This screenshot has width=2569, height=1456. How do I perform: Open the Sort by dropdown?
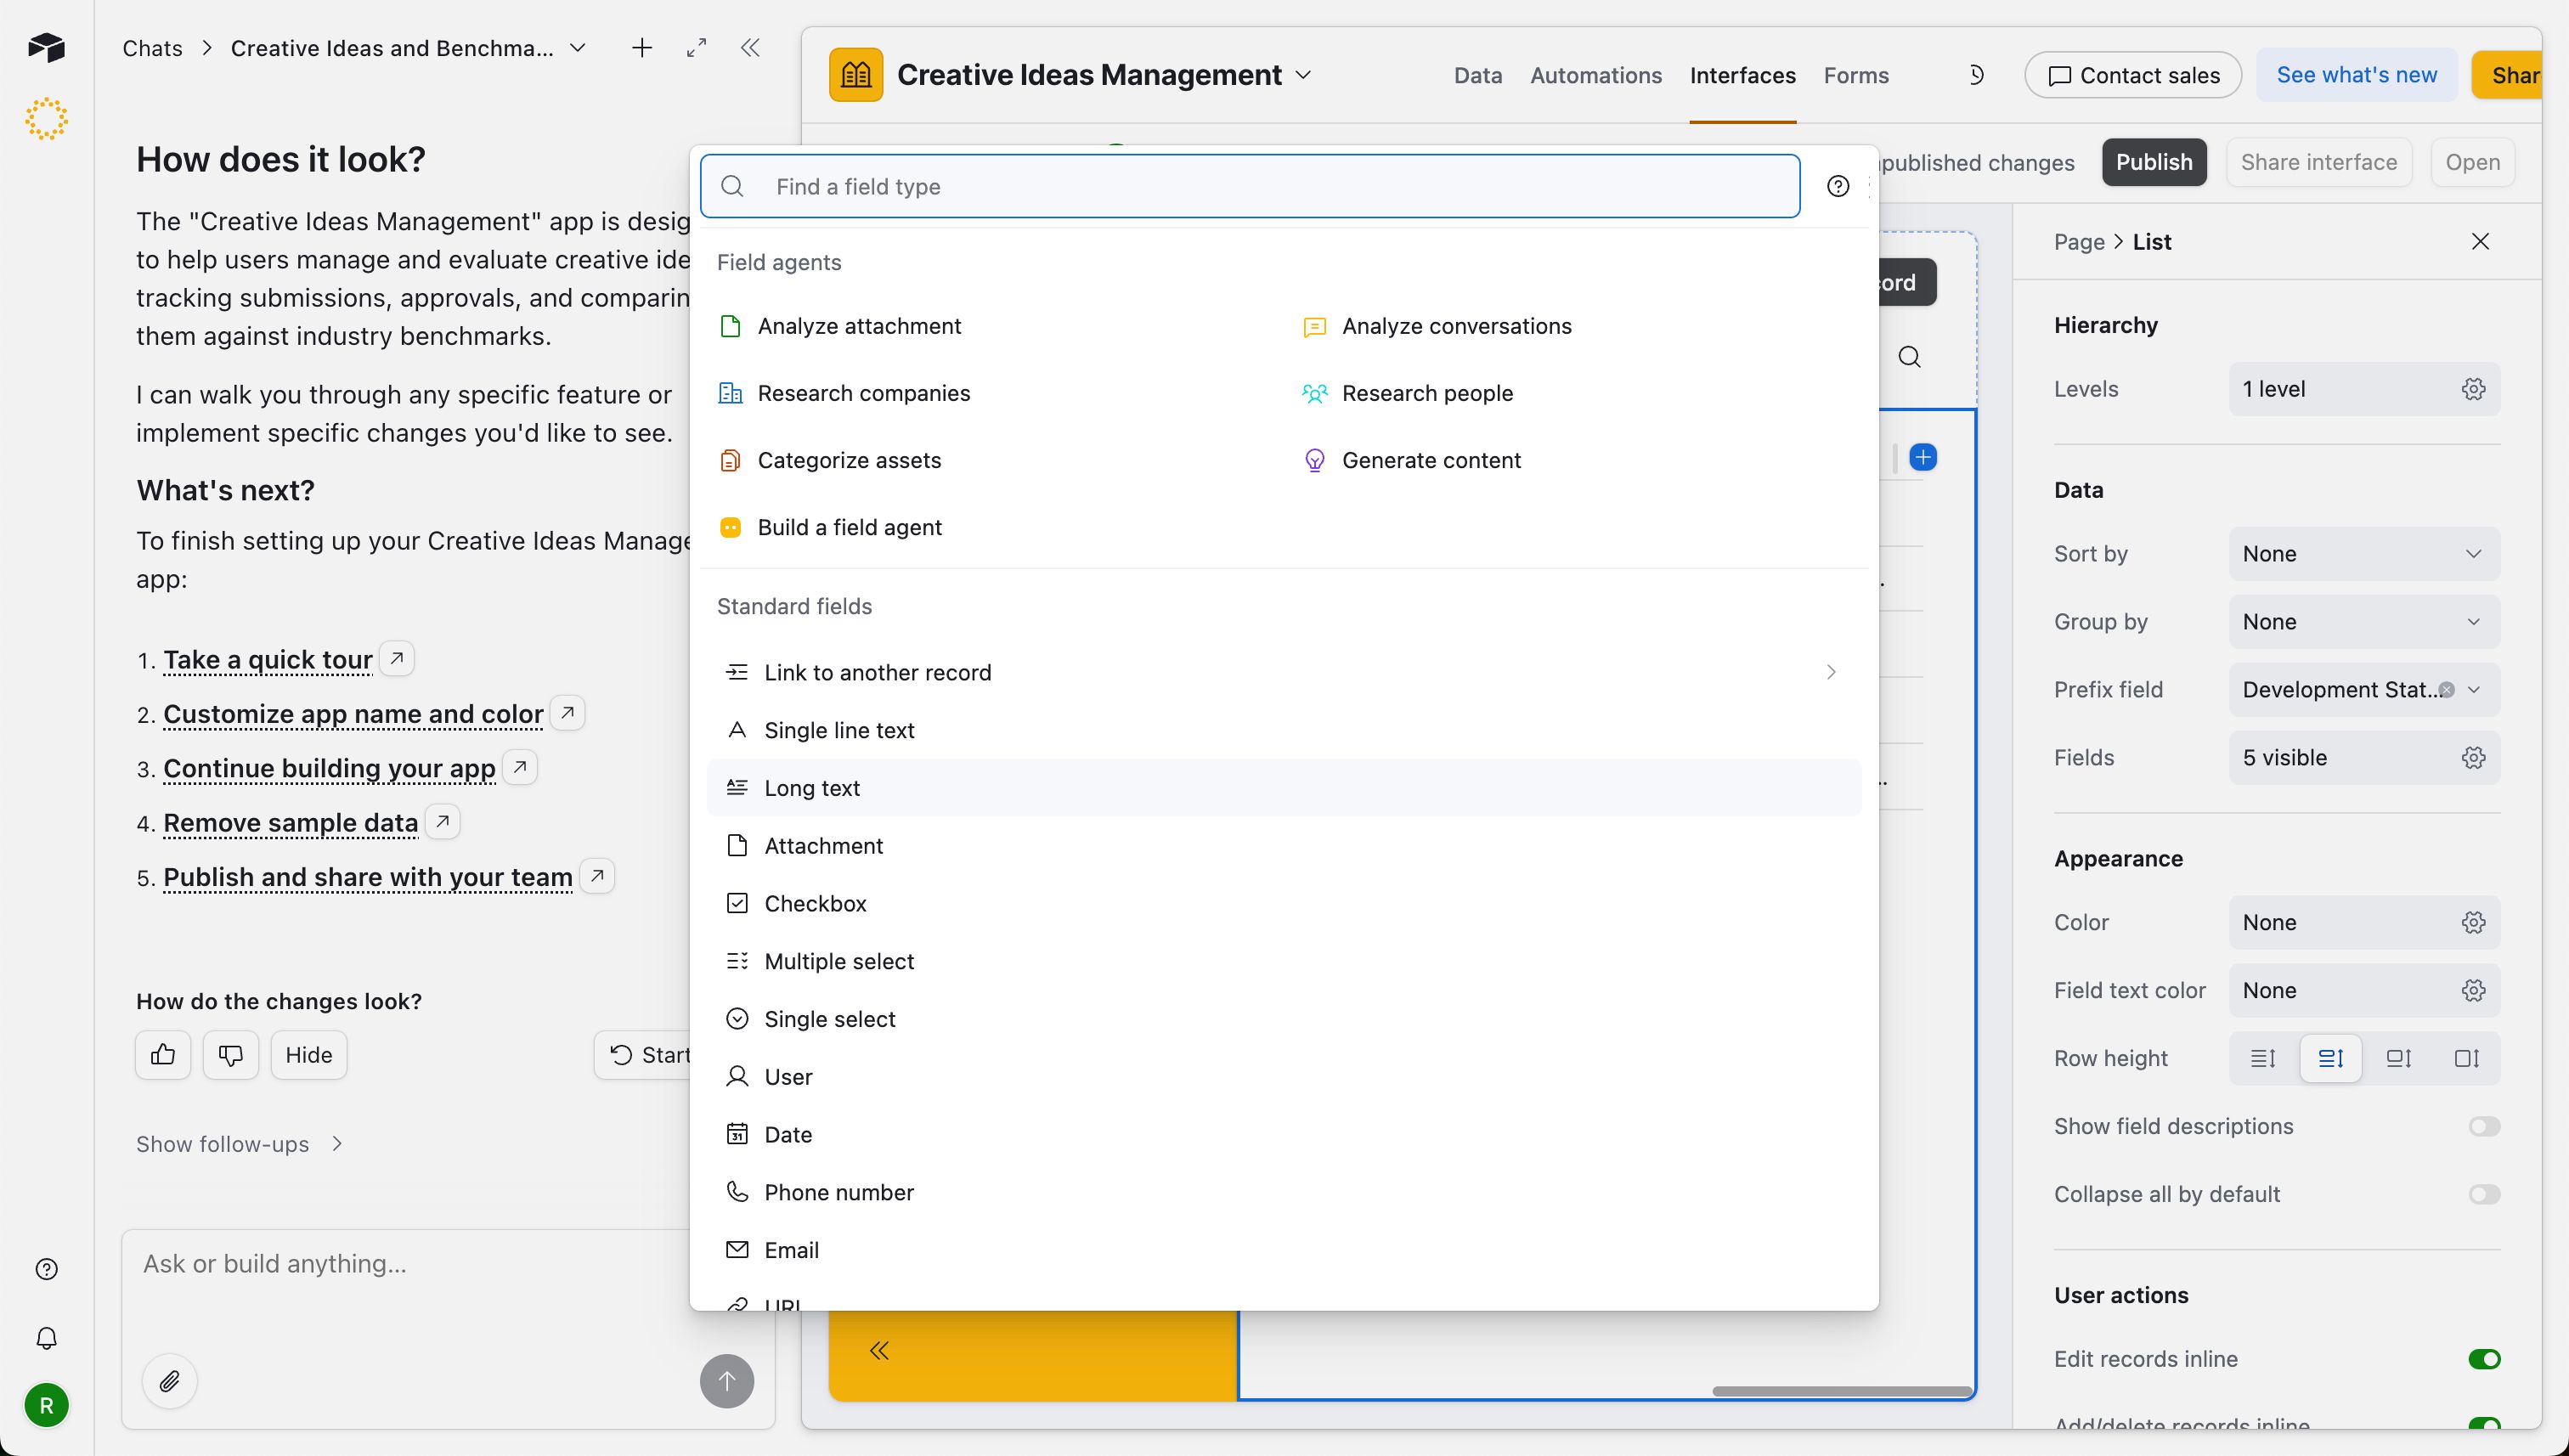click(x=2364, y=554)
